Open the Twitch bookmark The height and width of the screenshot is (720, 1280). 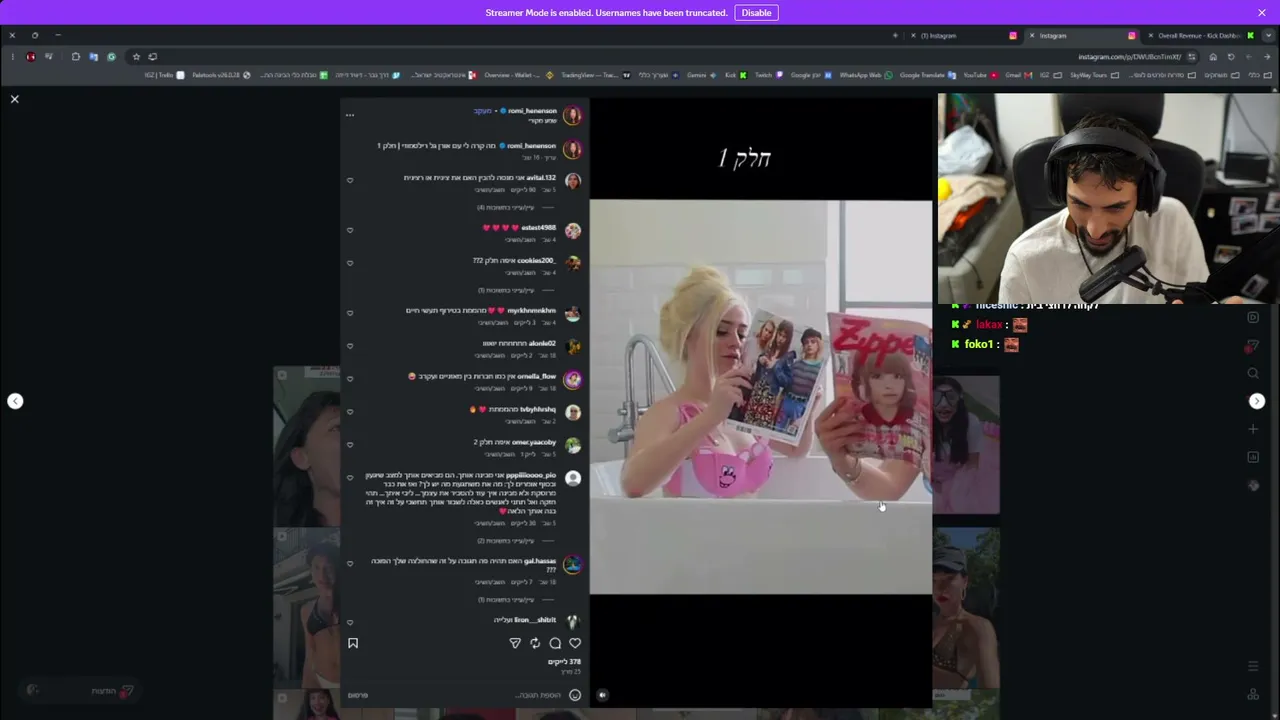767,75
